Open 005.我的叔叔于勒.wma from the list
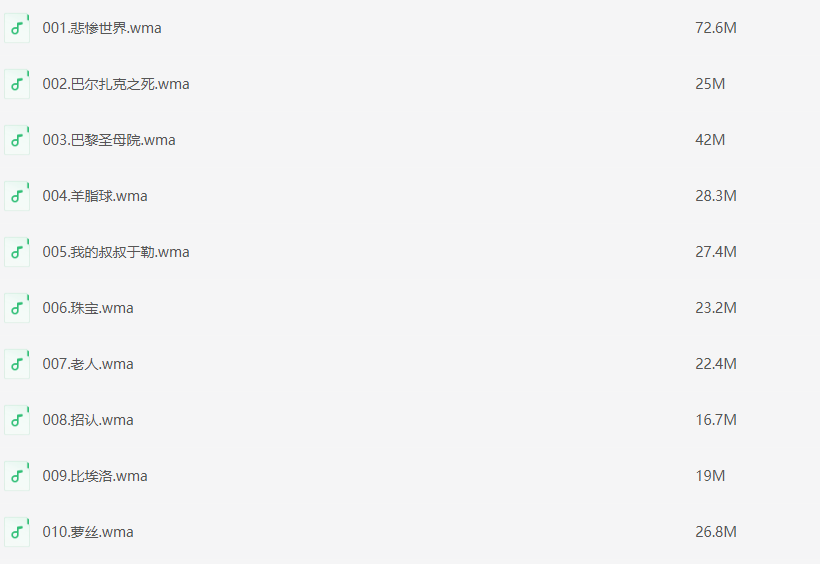 pos(116,252)
